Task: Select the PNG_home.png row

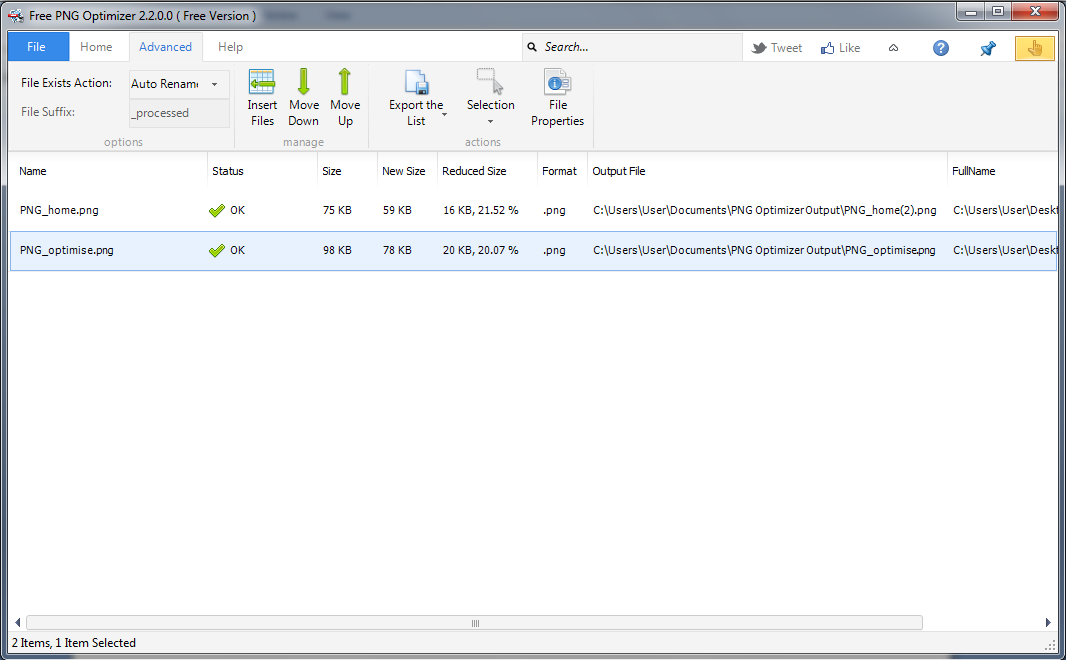Action: (x=60, y=210)
